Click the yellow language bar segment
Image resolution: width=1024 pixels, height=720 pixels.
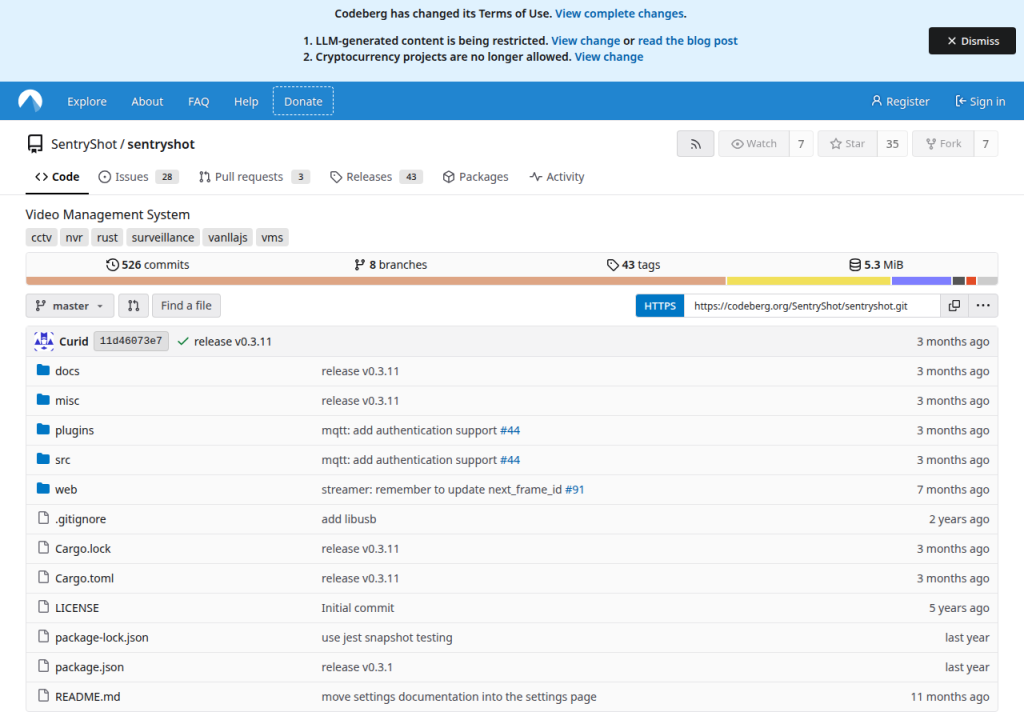(808, 281)
